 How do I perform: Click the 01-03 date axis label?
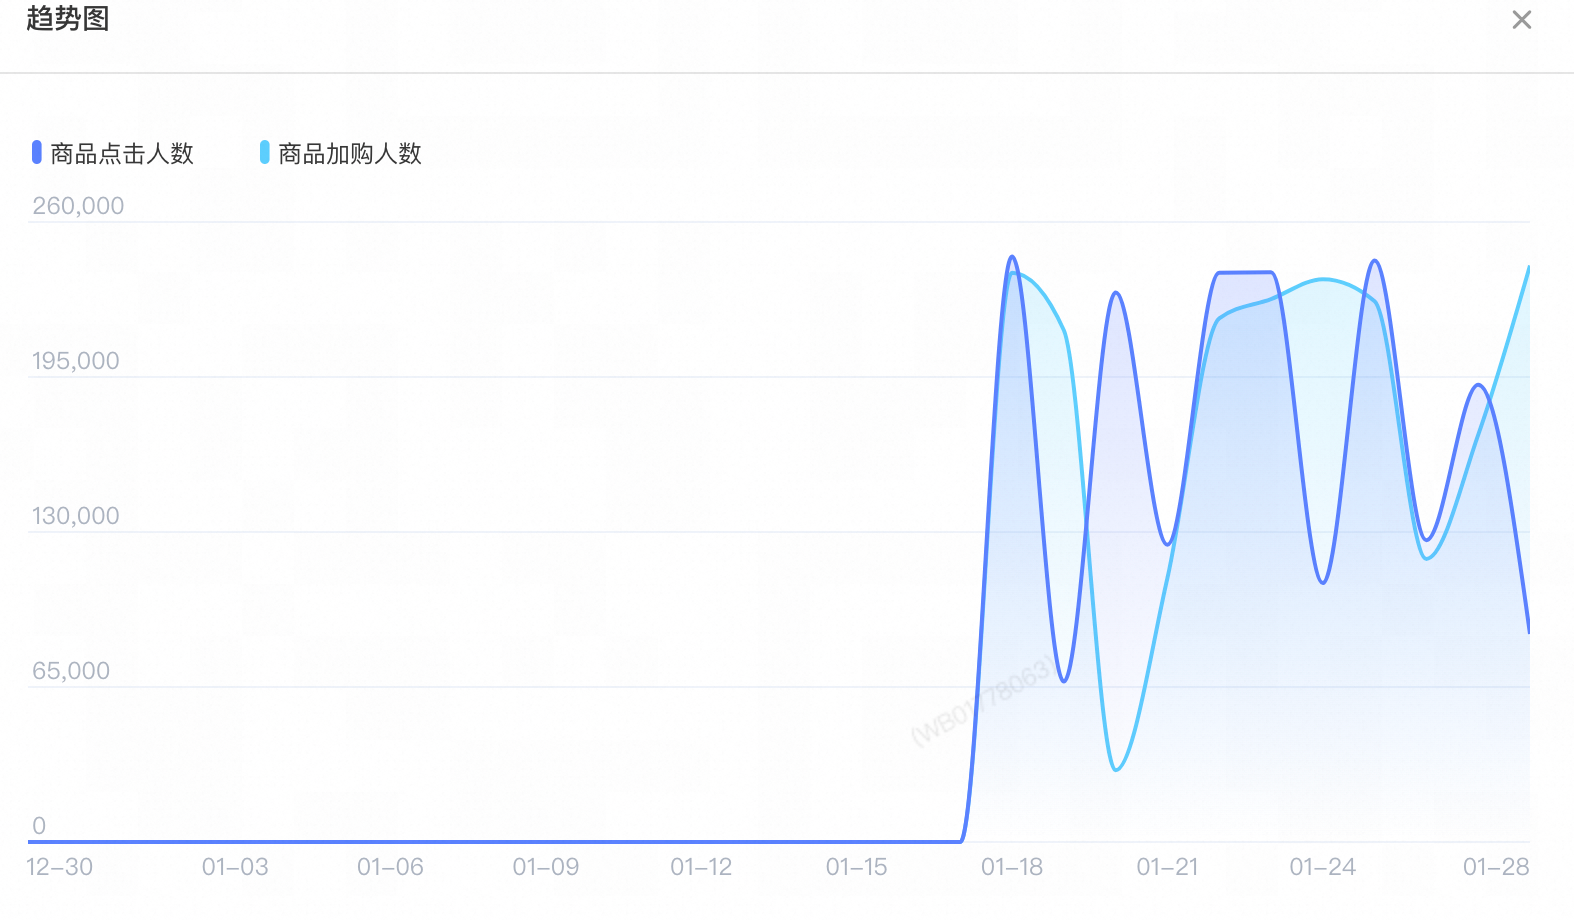click(235, 867)
